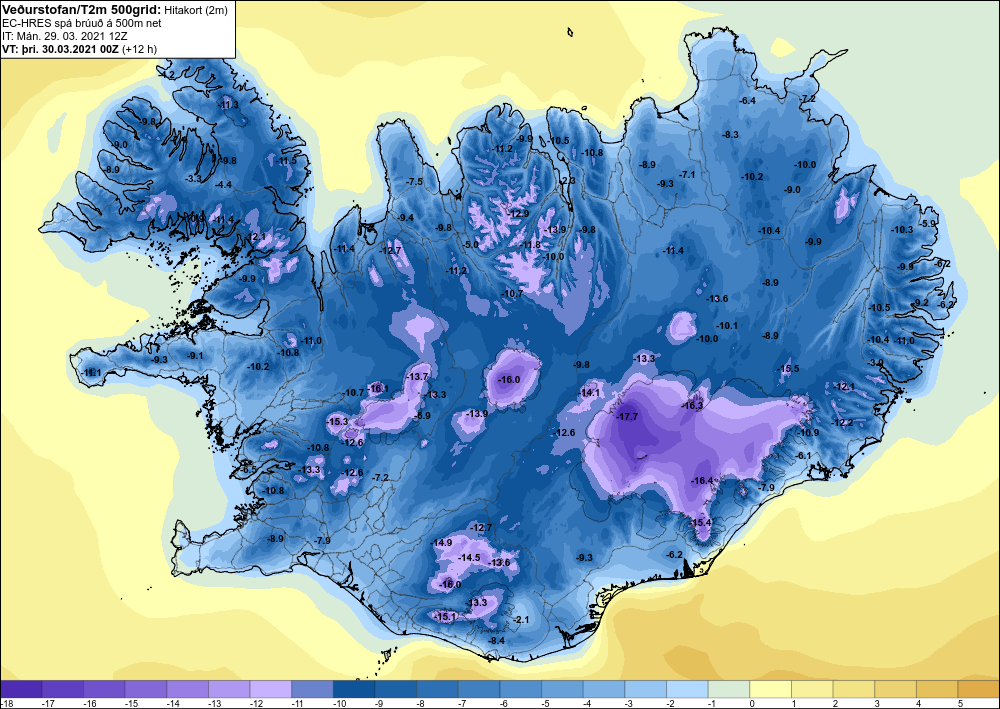Click the -14.5 temperature value
This screenshot has width=1000, height=709.
[469, 557]
